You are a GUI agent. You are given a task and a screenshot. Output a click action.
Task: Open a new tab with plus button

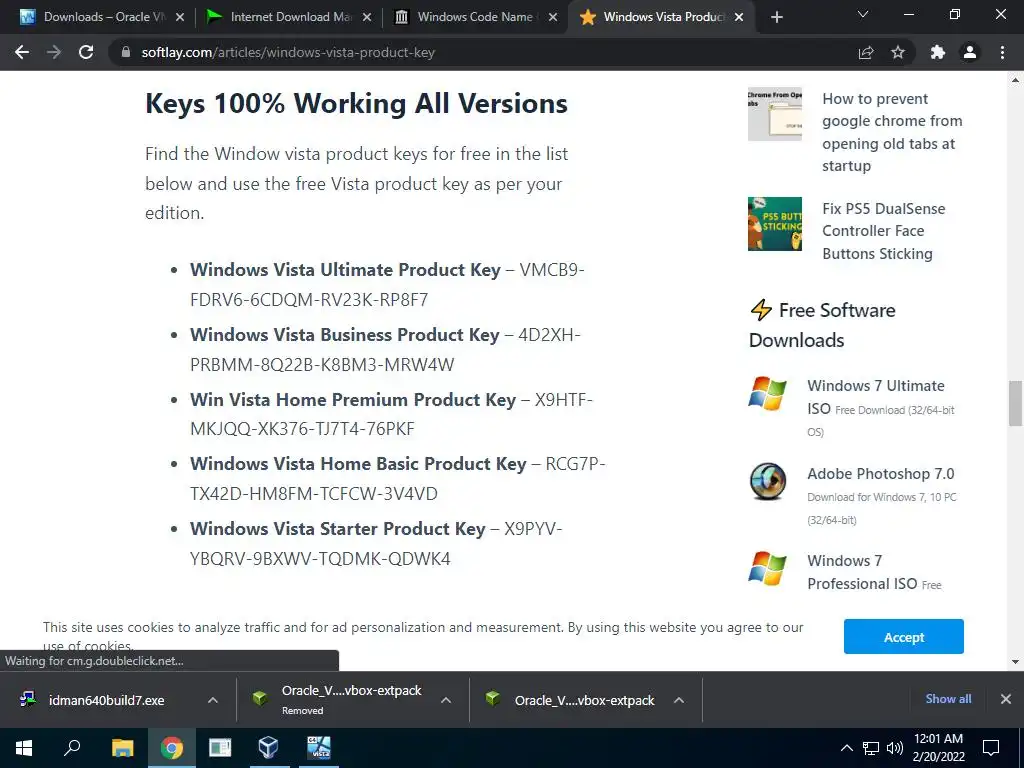[776, 17]
